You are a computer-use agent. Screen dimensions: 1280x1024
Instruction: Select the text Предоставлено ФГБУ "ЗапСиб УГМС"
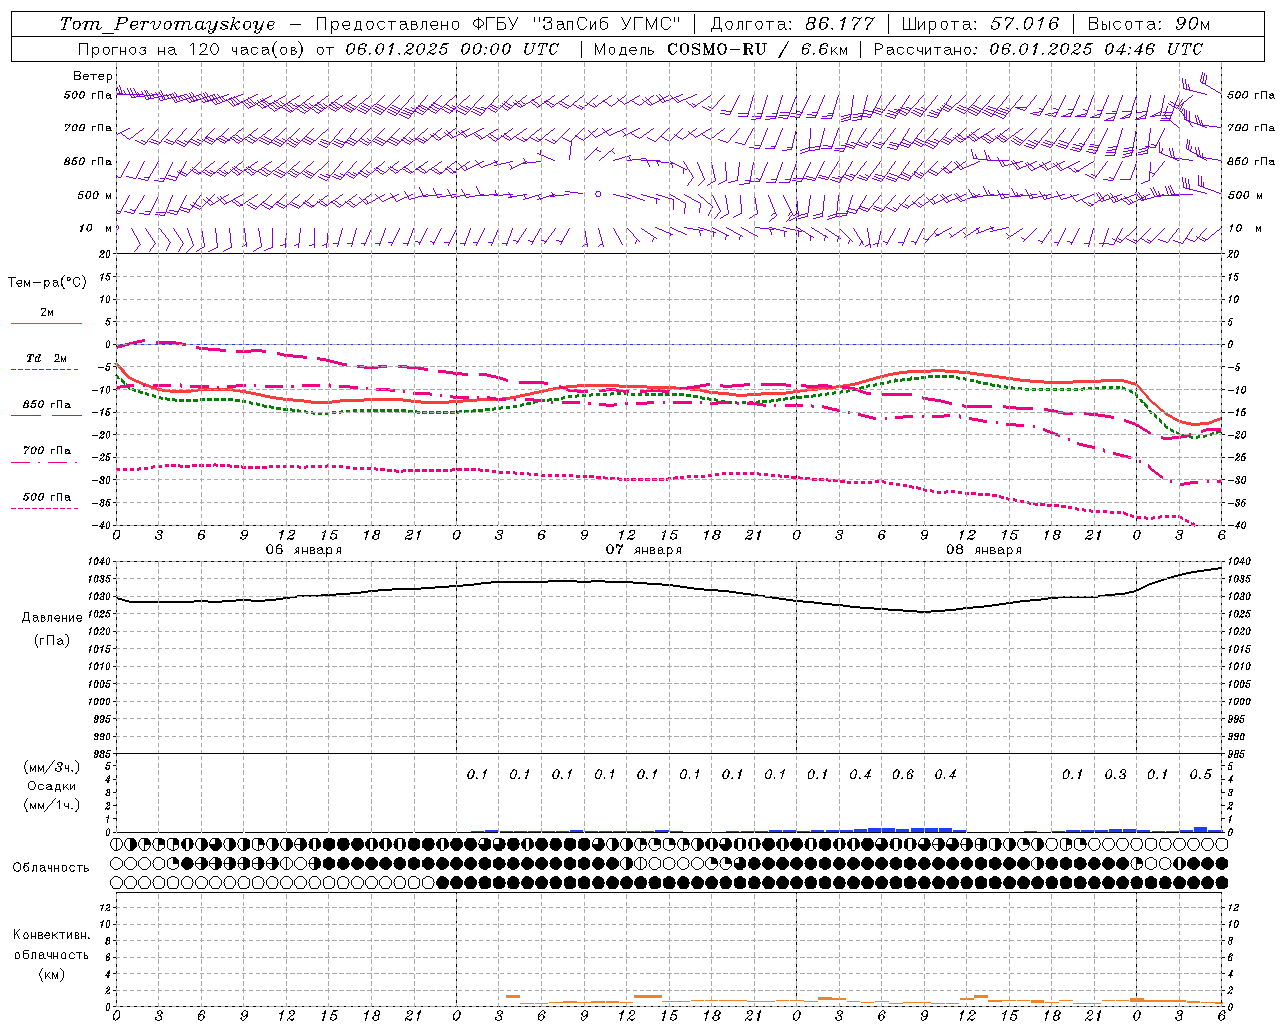(x=498, y=24)
